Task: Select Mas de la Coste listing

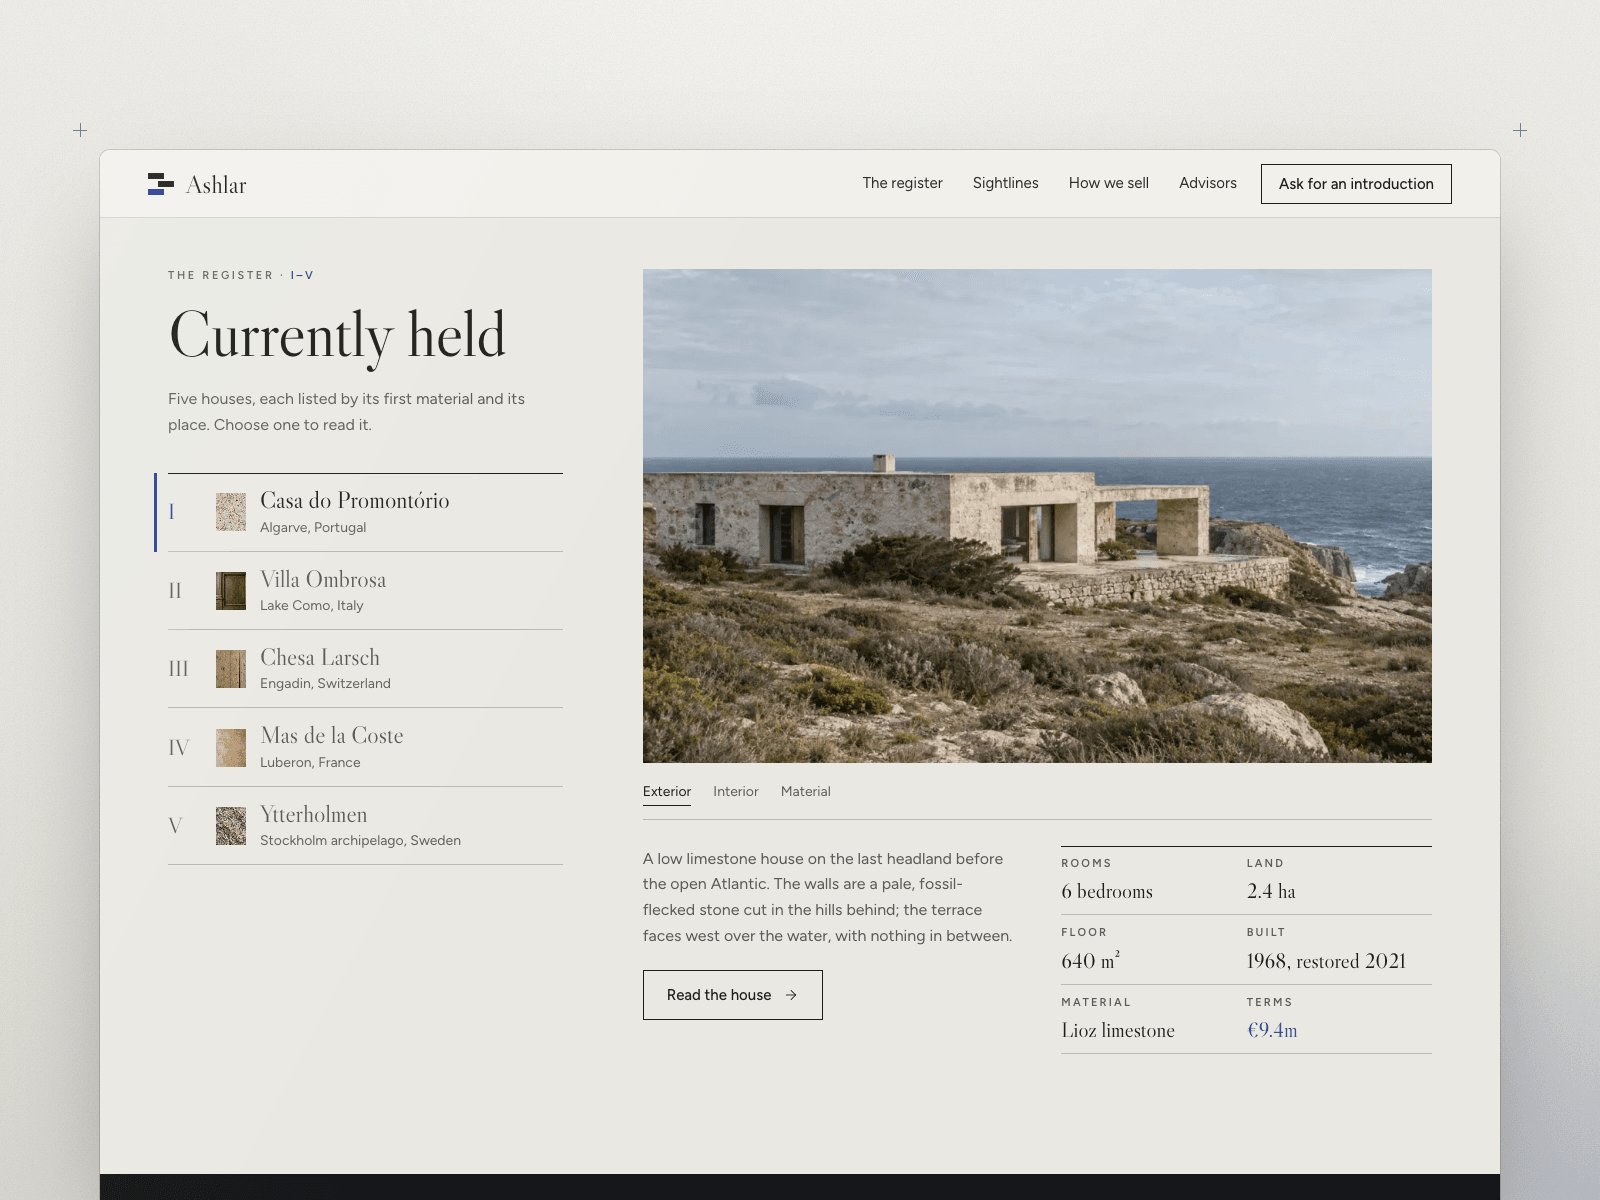Action: (x=365, y=747)
